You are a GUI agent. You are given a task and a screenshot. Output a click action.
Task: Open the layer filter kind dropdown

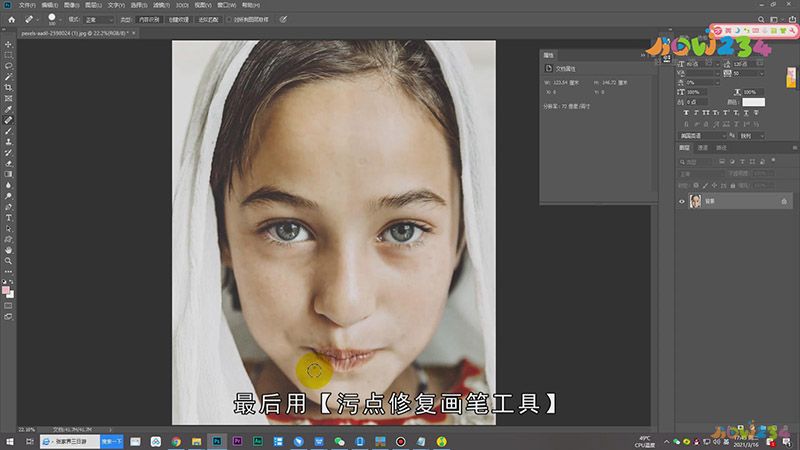pyautogui.click(x=696, y=162)
